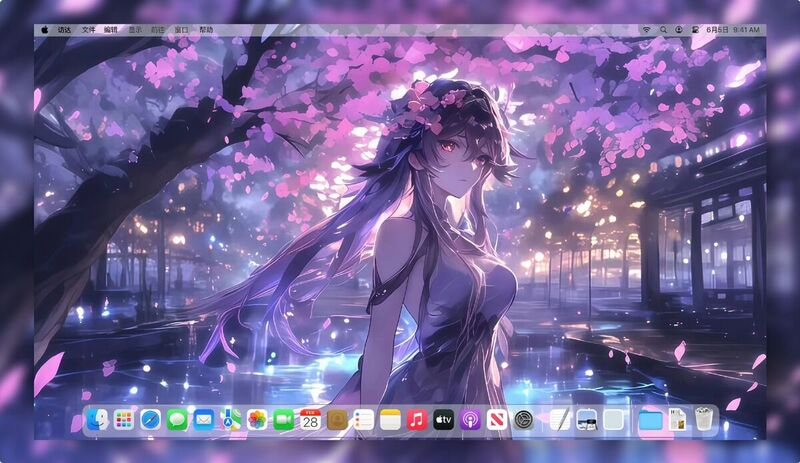Open the blue Downloads folder in the Dock
Image resolution: width=800 pixels, height=463 pixels.
coord(651,420)
